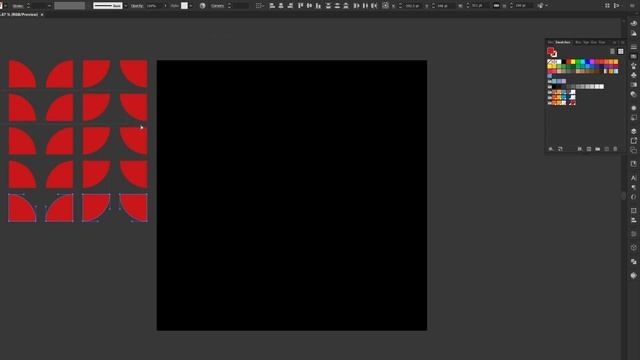Open the Color panel icon atop right dock
This screenshot has width=640, height=360.
[633, 24]
